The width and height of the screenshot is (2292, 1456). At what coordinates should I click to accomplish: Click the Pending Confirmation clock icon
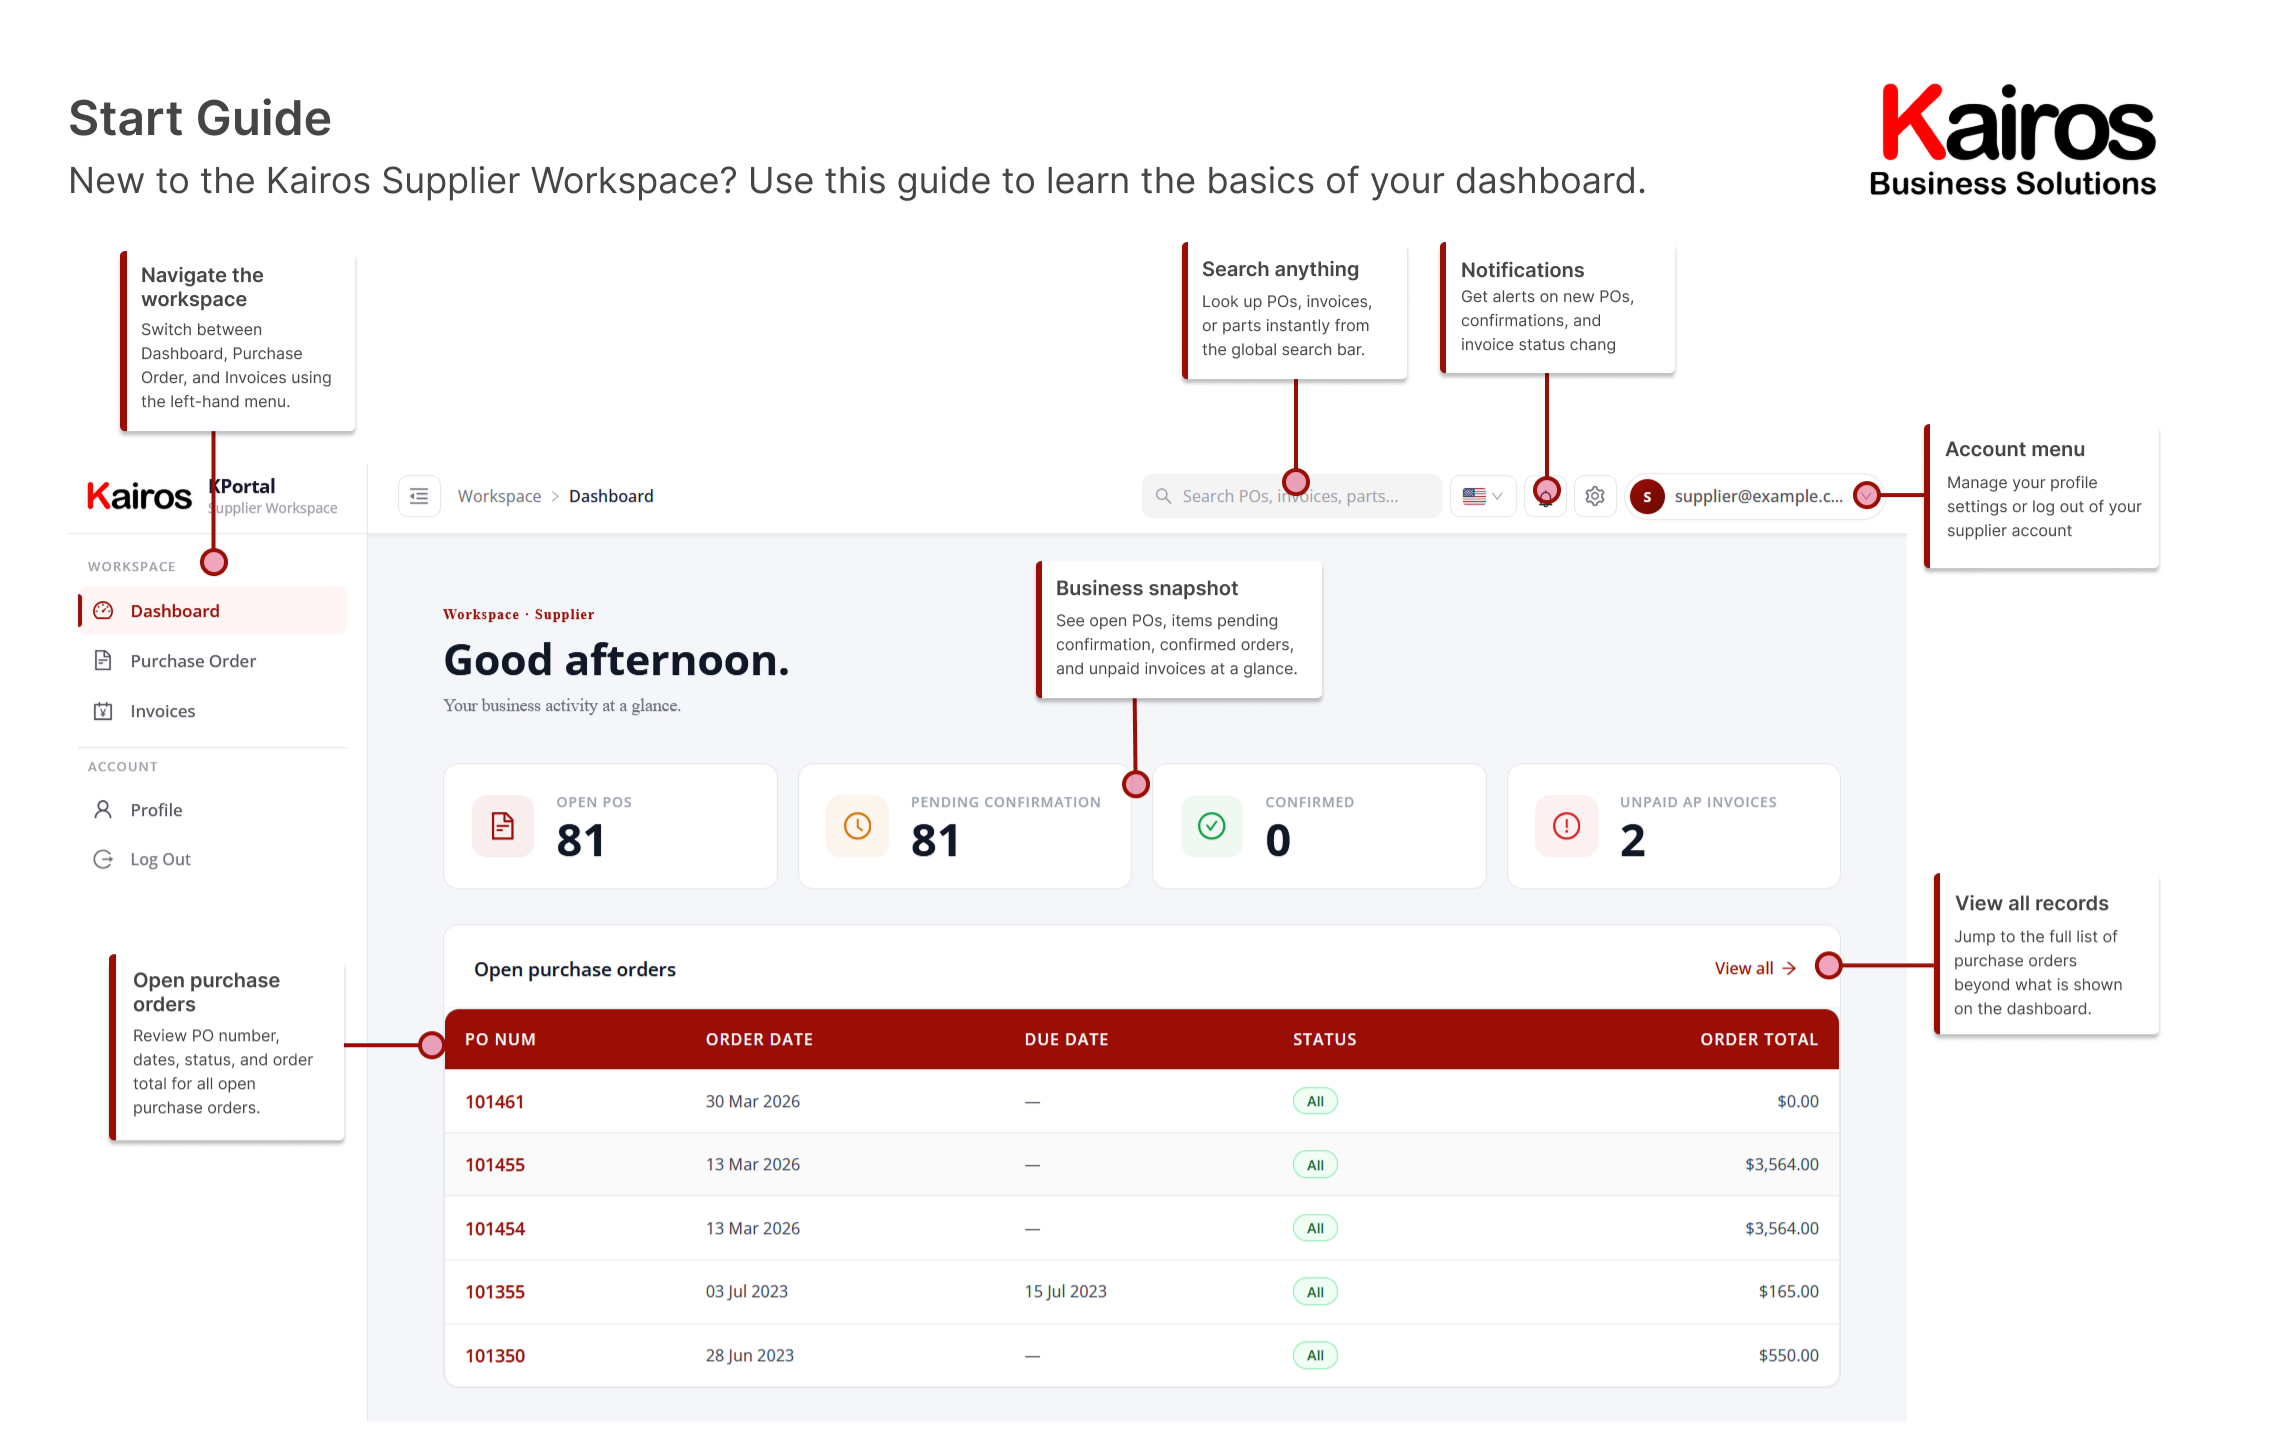tap(858, 826)
